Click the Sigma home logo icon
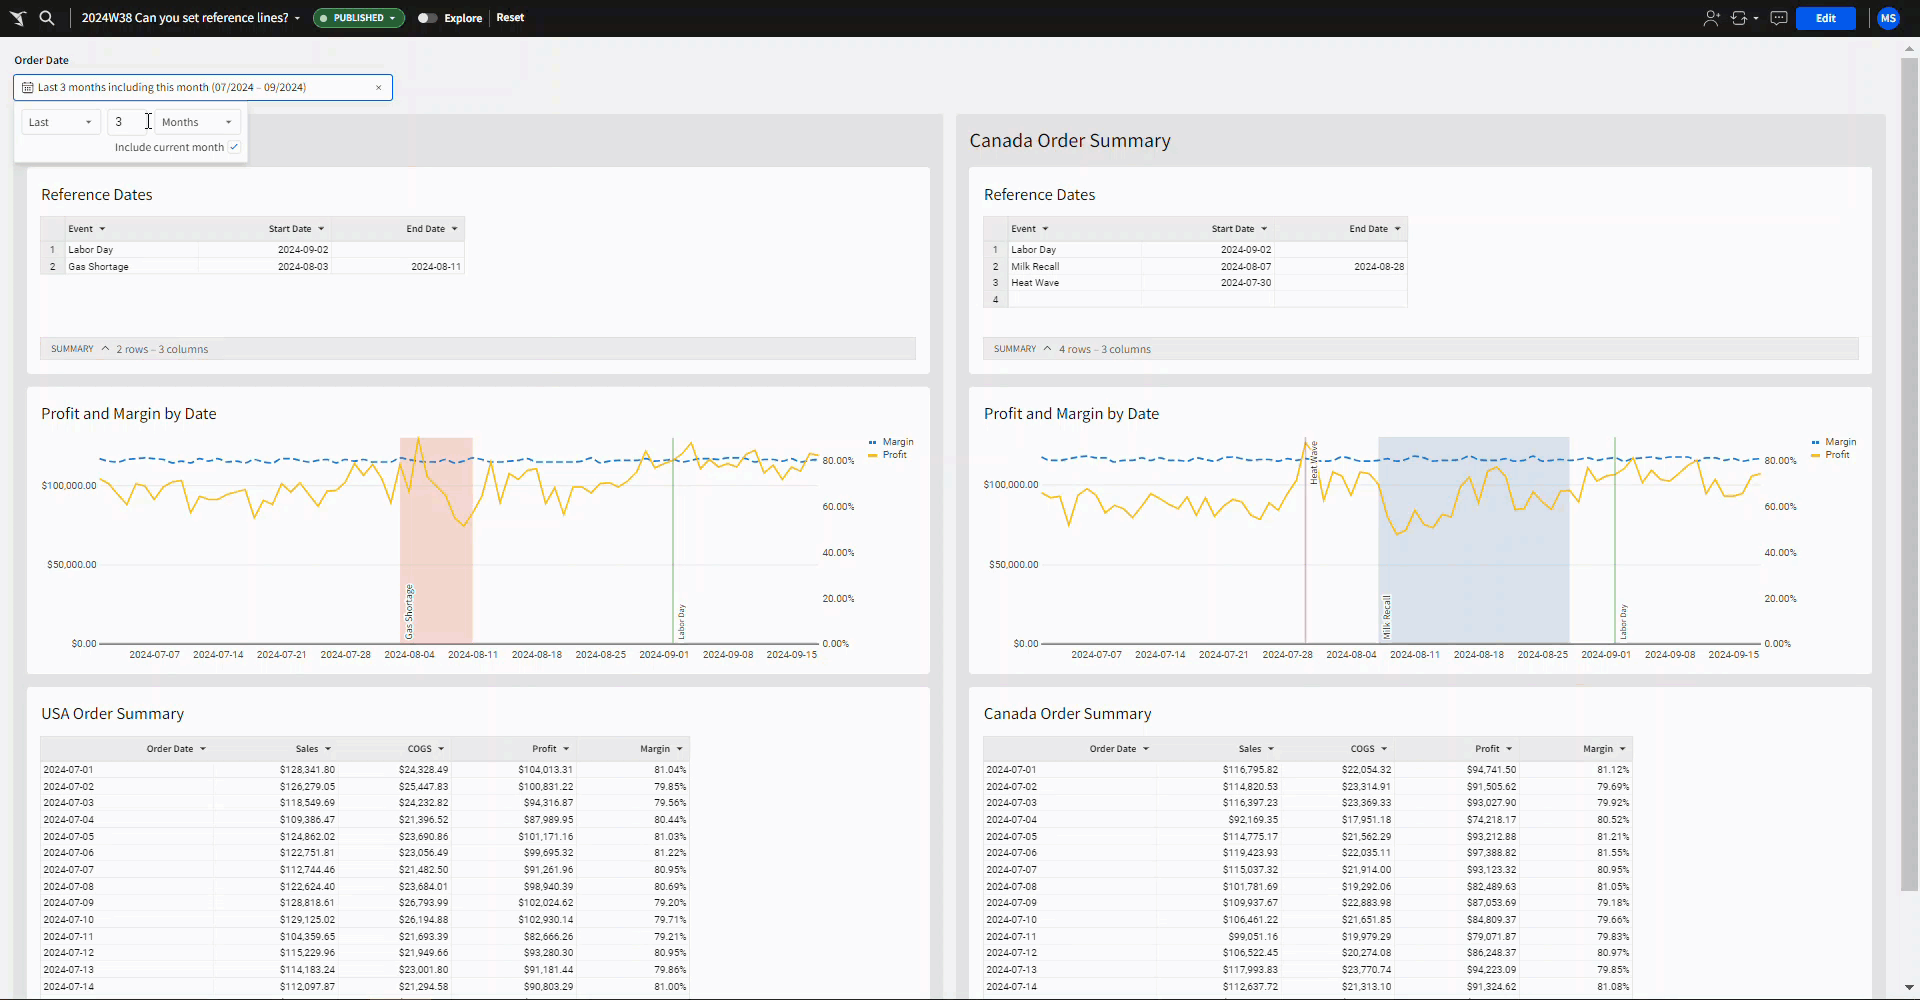Image resolution: width=1920 pixels, height=1000 pixels. [x=18, y=18]
